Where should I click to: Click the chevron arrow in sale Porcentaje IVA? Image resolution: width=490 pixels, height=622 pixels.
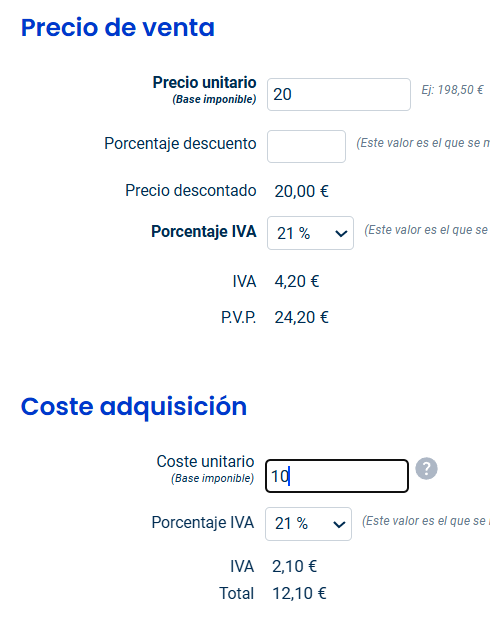click(x=341, y=234)
